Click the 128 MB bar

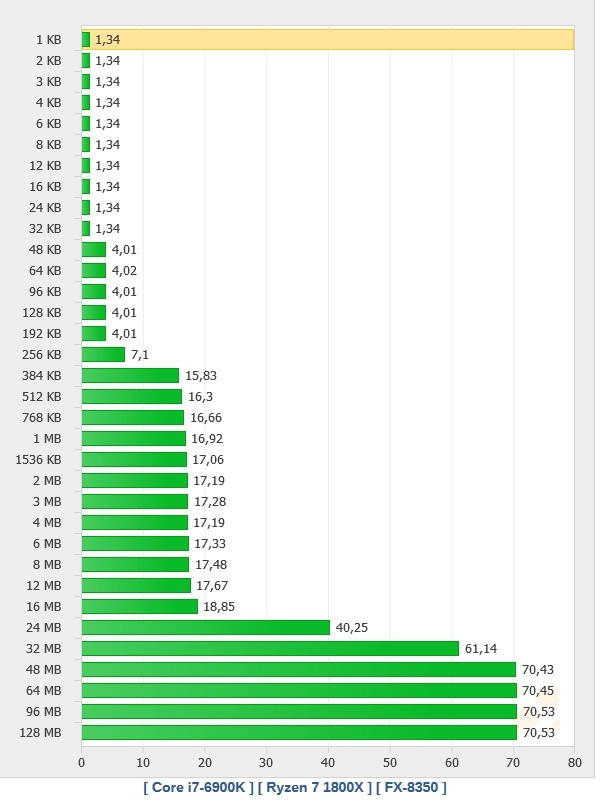(x=298, y=732)
